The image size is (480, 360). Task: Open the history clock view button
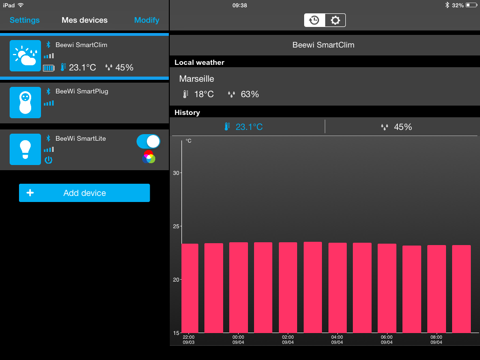tap(314, 20)
